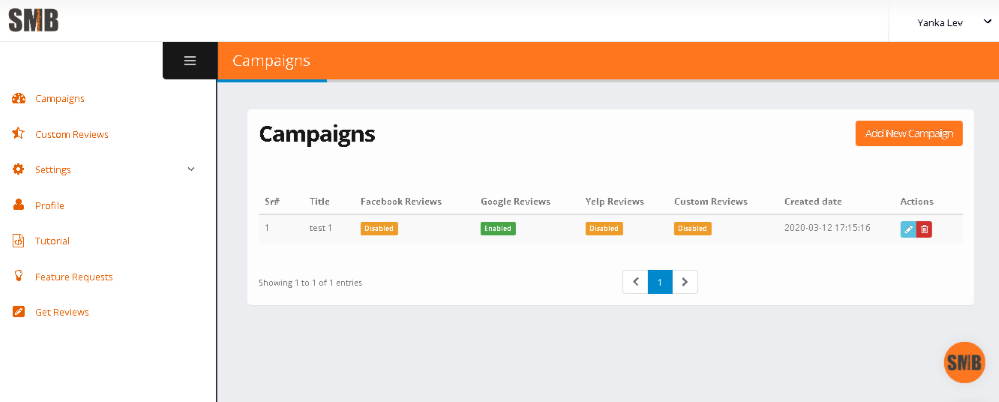Click the Get Reviews pencil icon

point(18,312)
